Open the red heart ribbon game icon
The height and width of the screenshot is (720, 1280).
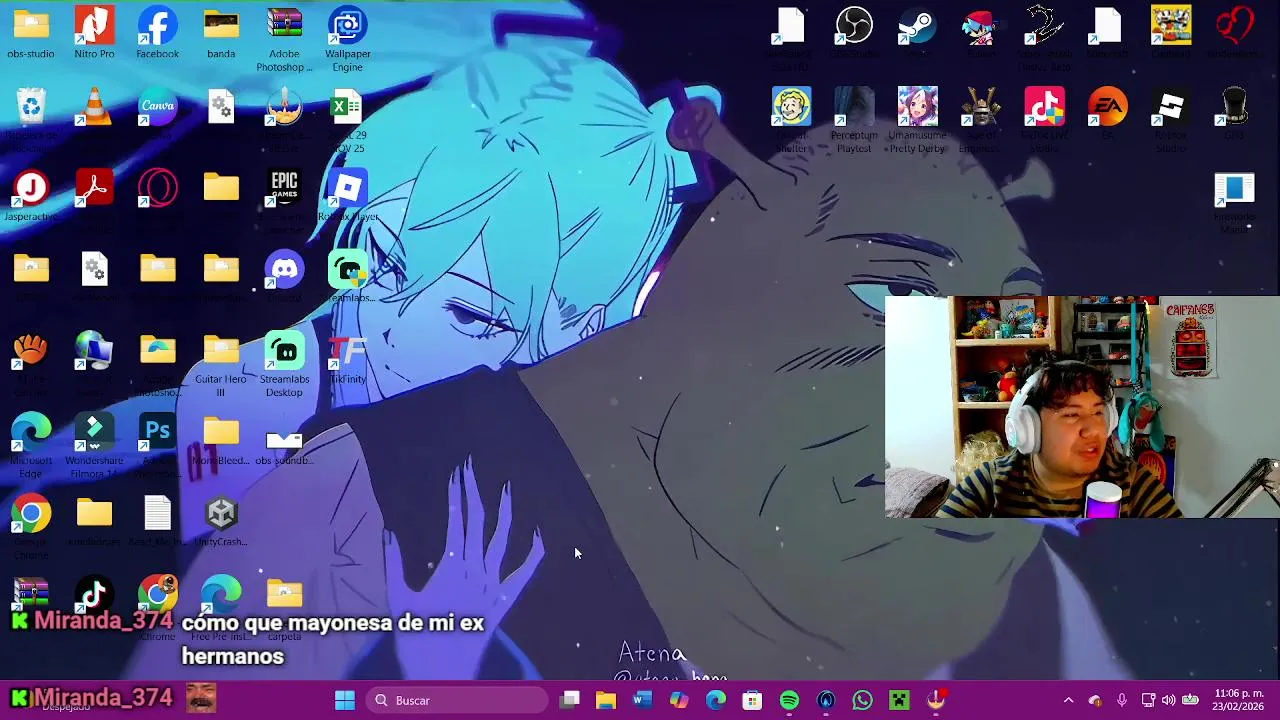(1234, 26)
